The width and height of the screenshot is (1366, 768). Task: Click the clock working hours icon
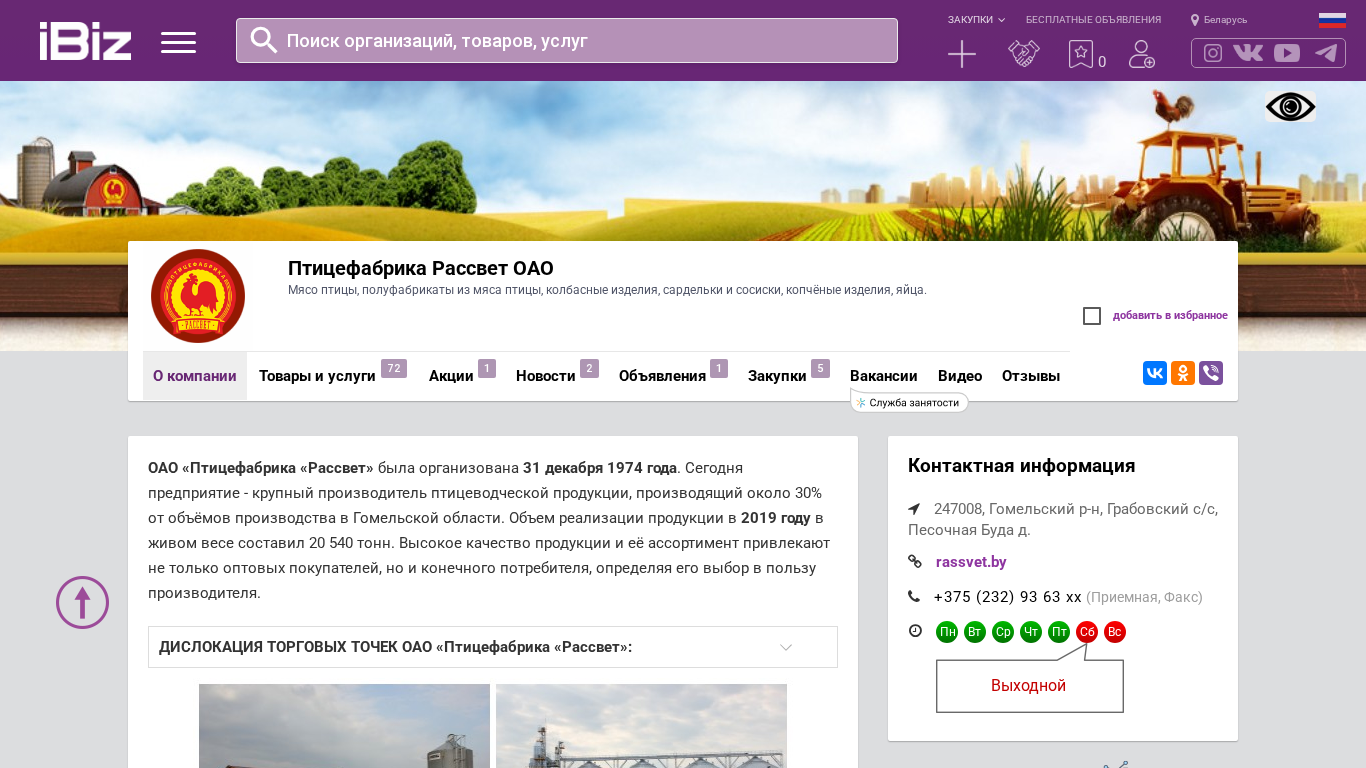click(x=915, y=631)
